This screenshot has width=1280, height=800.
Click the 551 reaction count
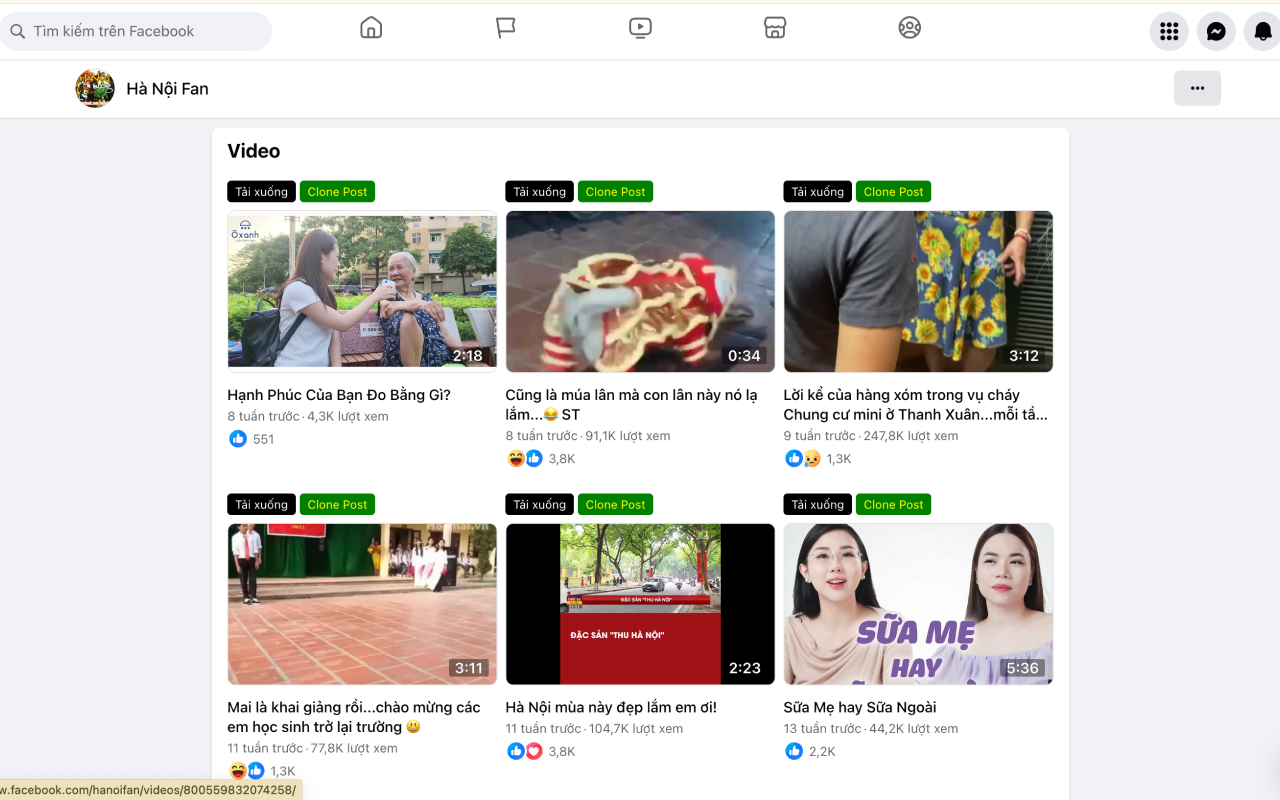[x=263, y=439]
